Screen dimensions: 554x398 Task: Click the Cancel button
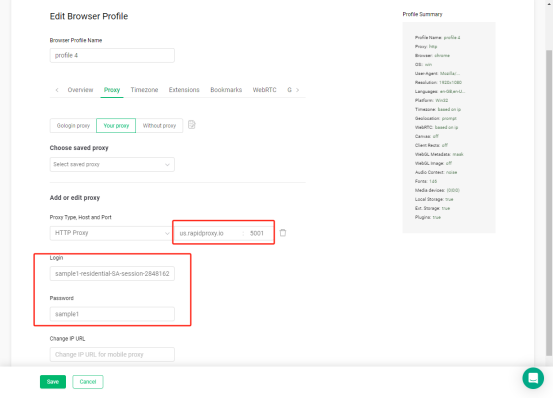pyautogui.click(x=88, y=382)
